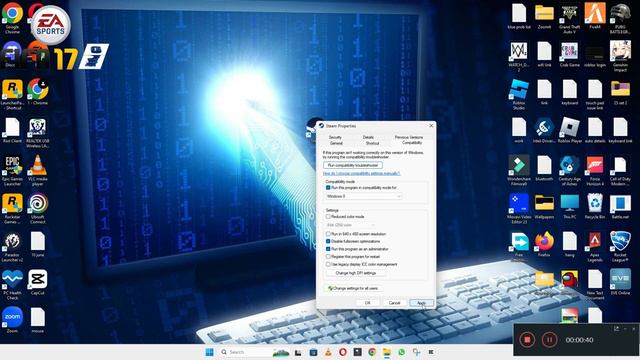The height and width of the screenshot is (360, 640).
Task: Select the Paradox Launcher v2 desktop icon
Action: click(x=12, y=247)
